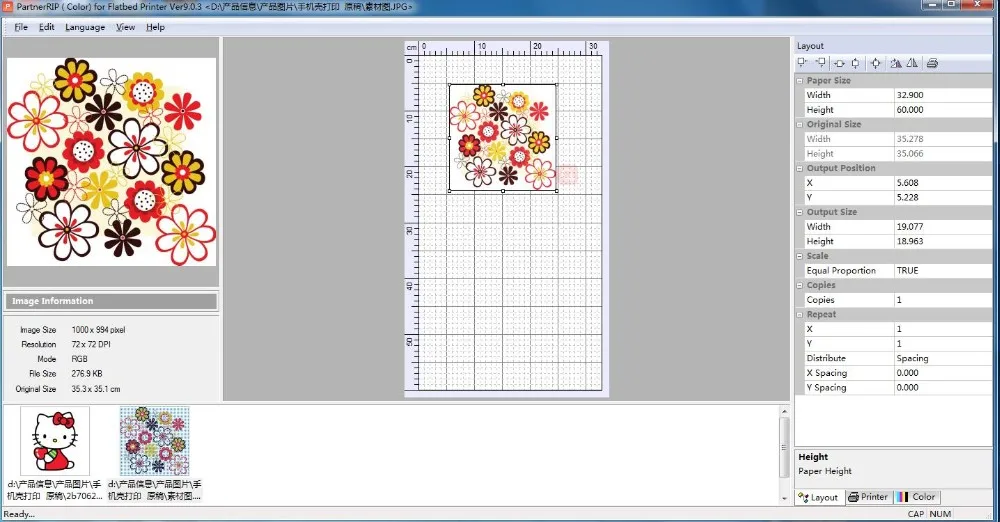Click the Layout panel title
Screen dimensions: 1000x522
810,46
